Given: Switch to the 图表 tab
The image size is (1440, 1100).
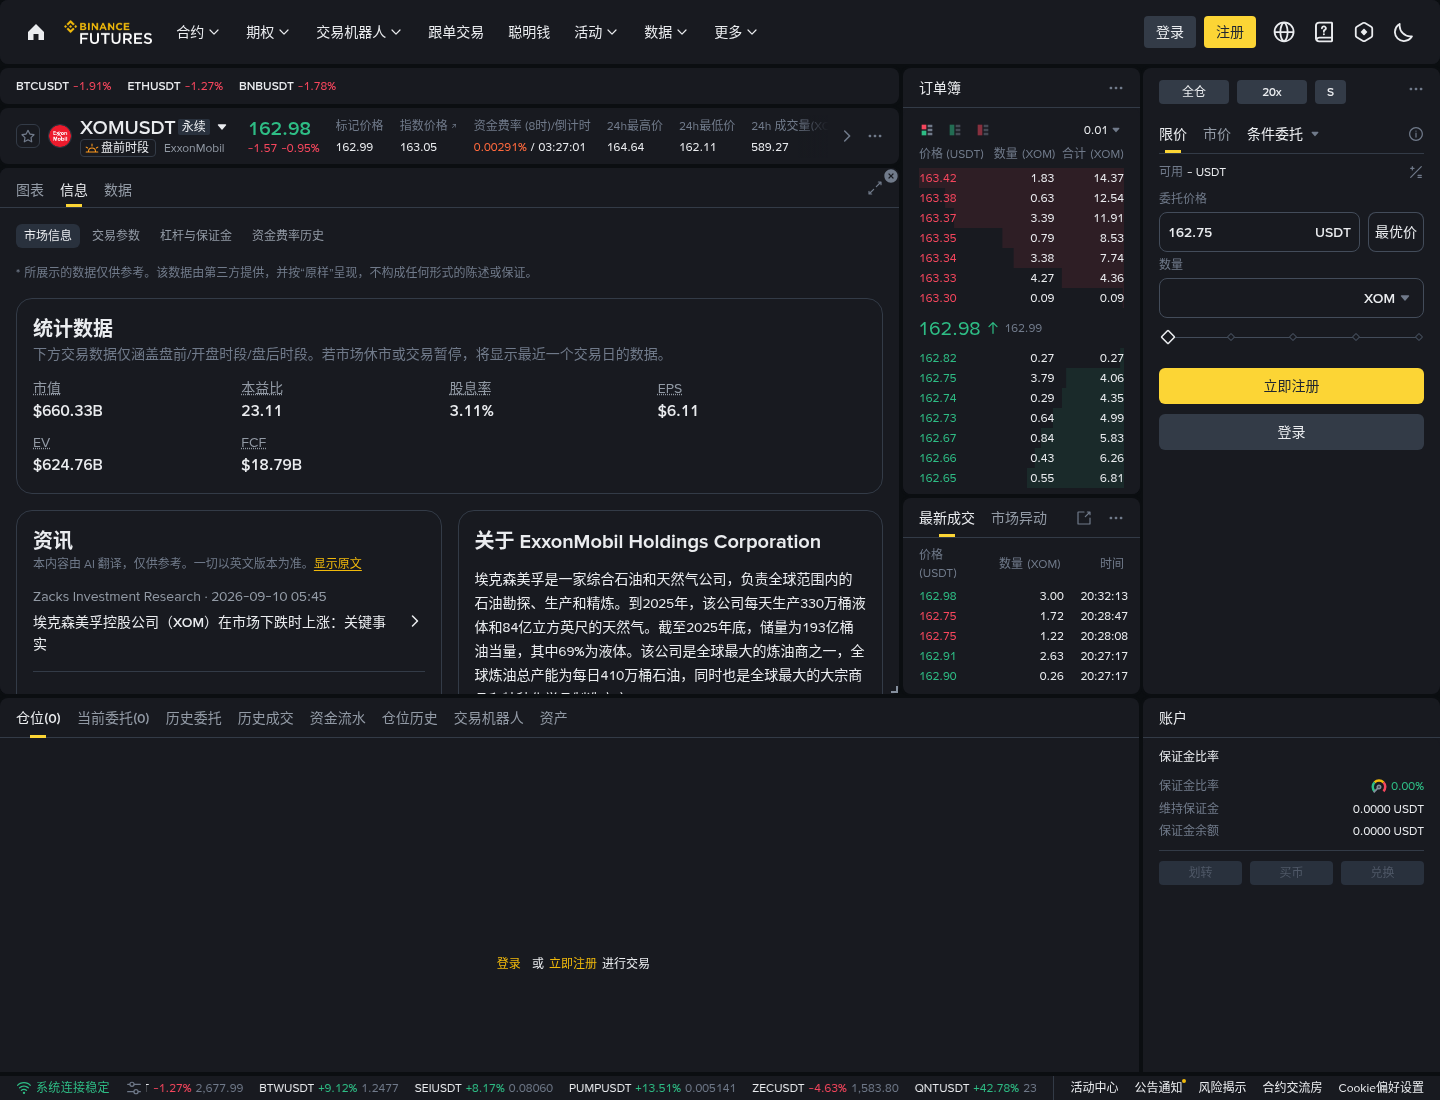Looking at the screenshot, I should pyautogui.click(x=30, y=190).
